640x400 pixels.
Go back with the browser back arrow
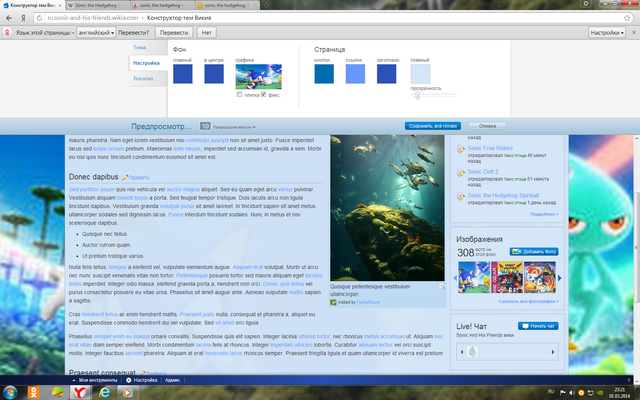tap(9, 18)
